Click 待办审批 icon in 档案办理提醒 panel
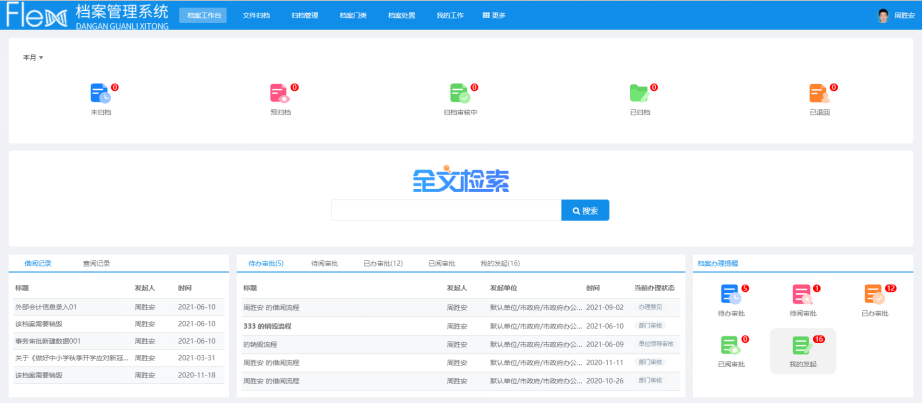The width and height of the screenshot is (922, 404). [731, 295]
